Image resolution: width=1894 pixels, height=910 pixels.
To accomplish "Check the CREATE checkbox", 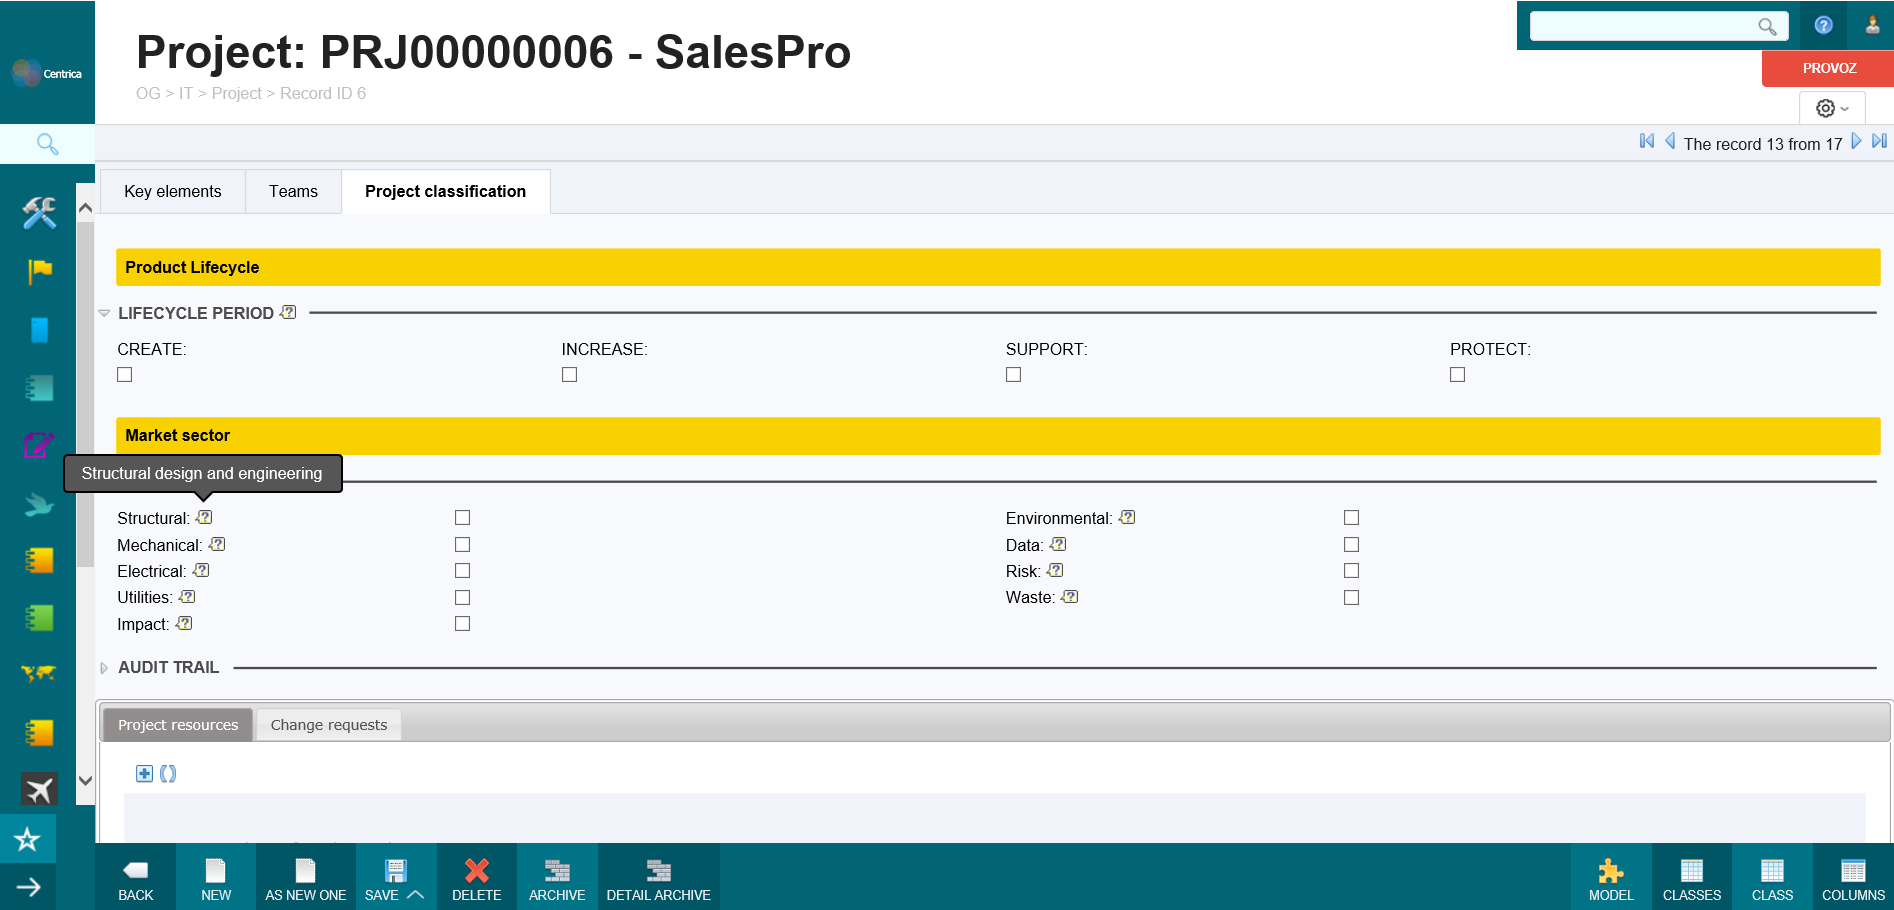I will coord(125,374).
